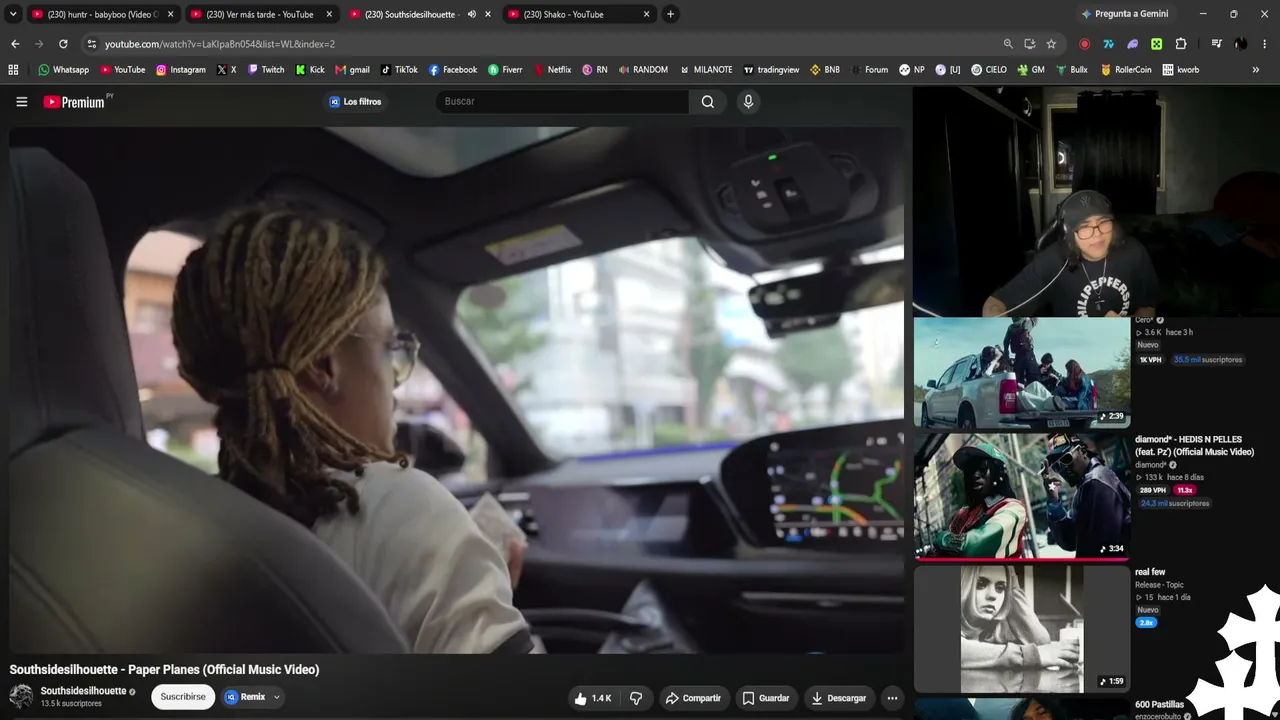Open the Twitch bookmark
1280x720 pixels.
click(266, 70)
